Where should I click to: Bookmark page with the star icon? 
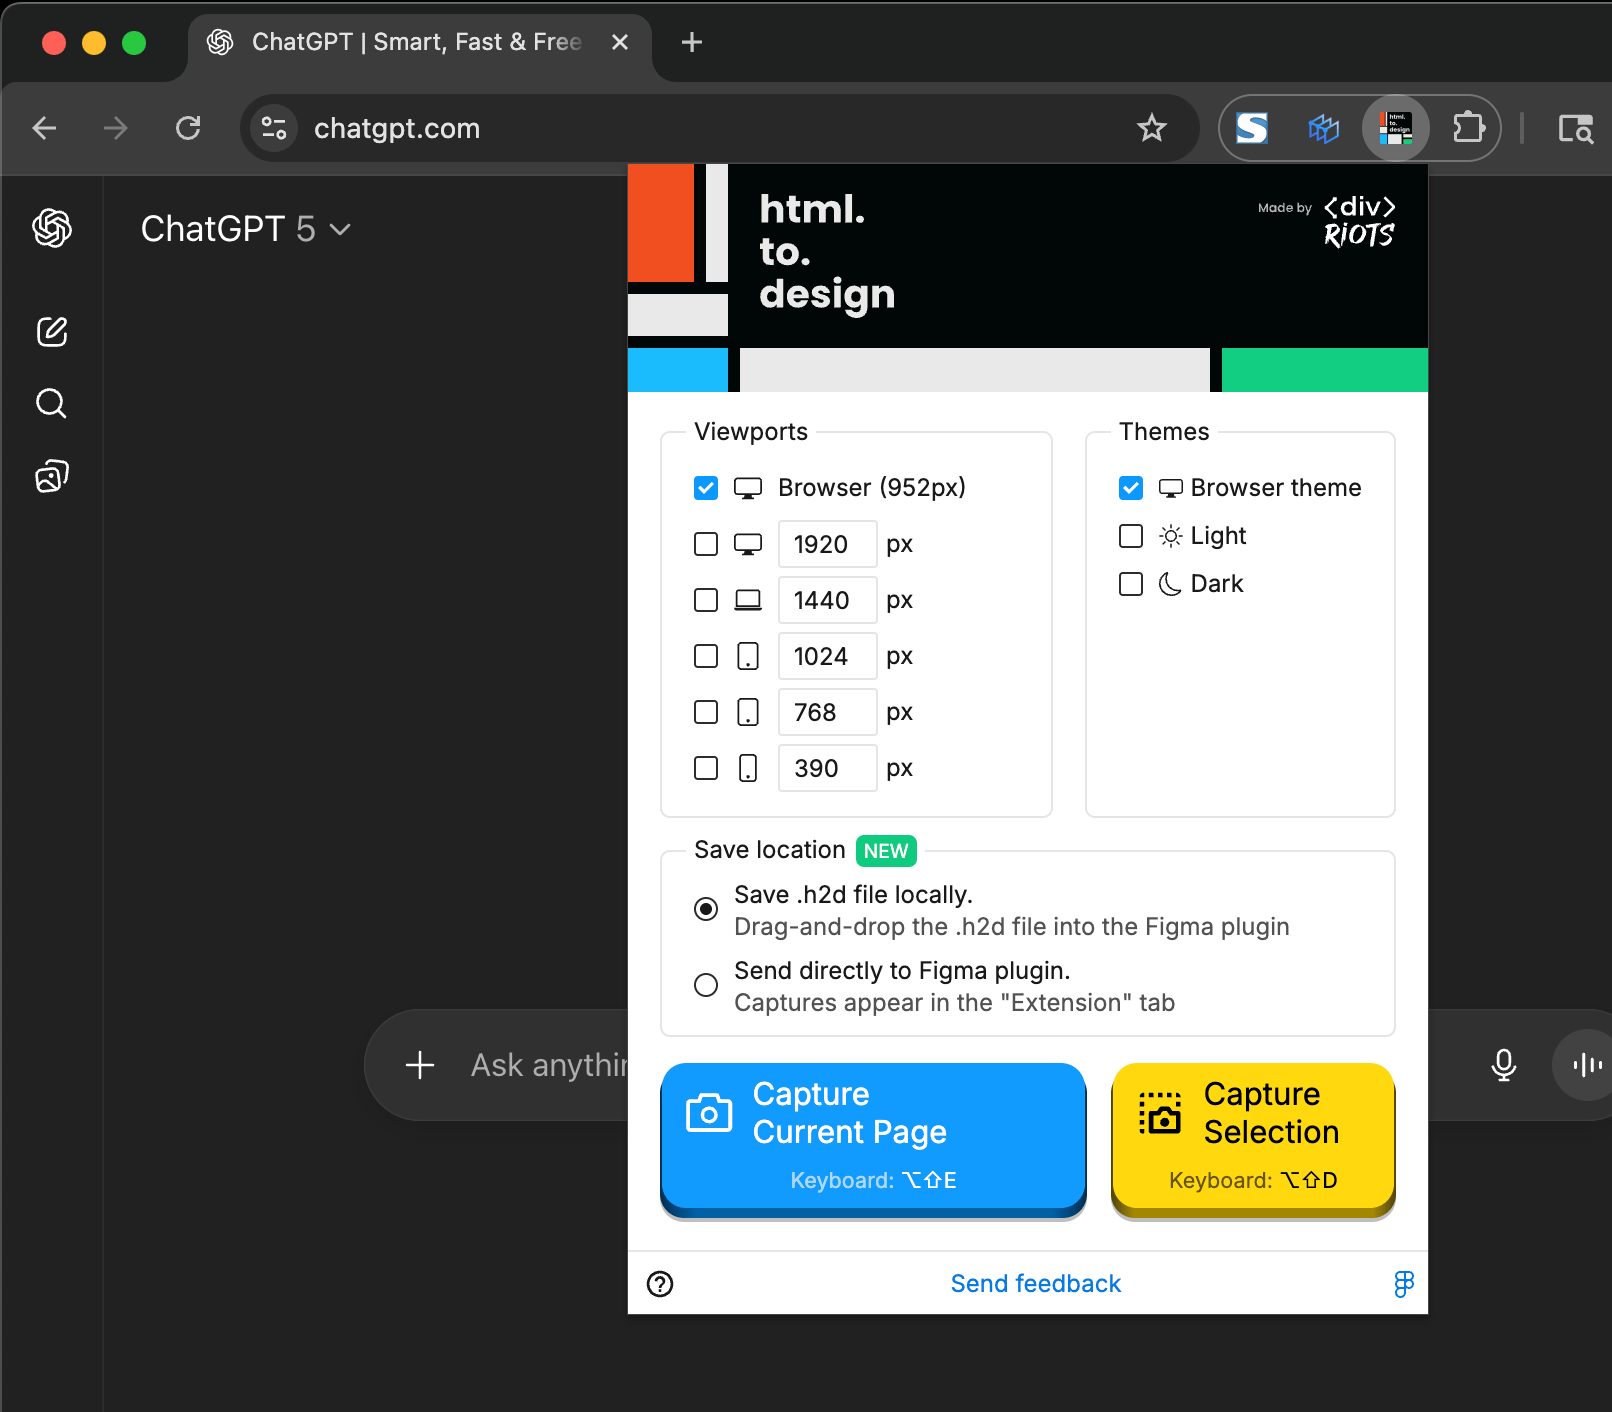tap(1152, 128)
